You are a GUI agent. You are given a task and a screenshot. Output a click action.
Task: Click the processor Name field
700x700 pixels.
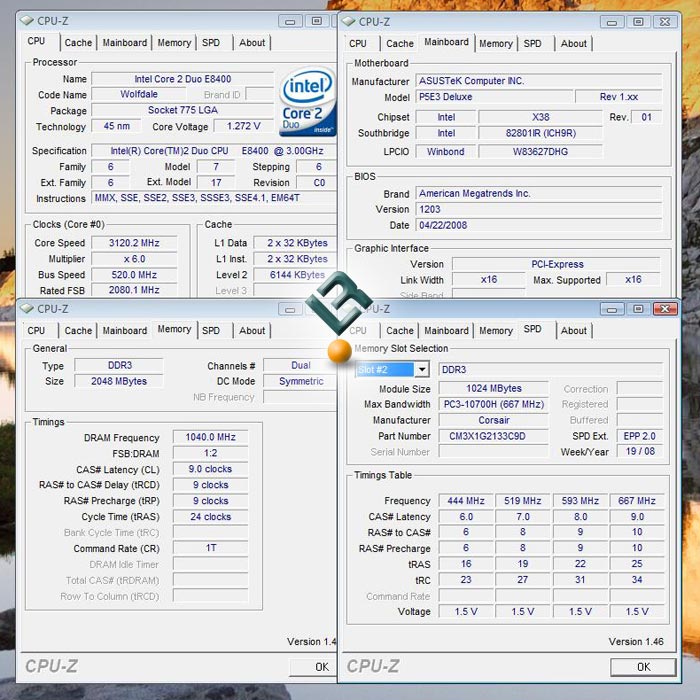coord(182,79)
